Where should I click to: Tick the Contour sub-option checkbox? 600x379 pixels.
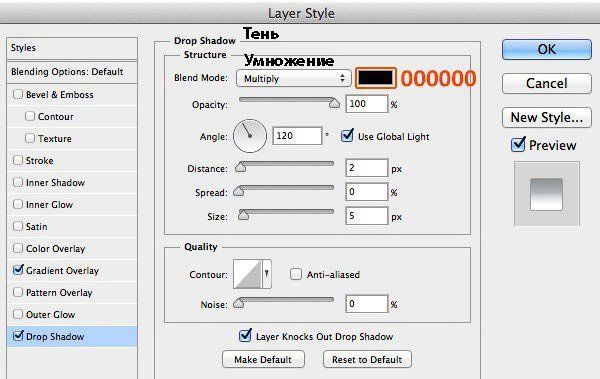click(x=30, y=116)
